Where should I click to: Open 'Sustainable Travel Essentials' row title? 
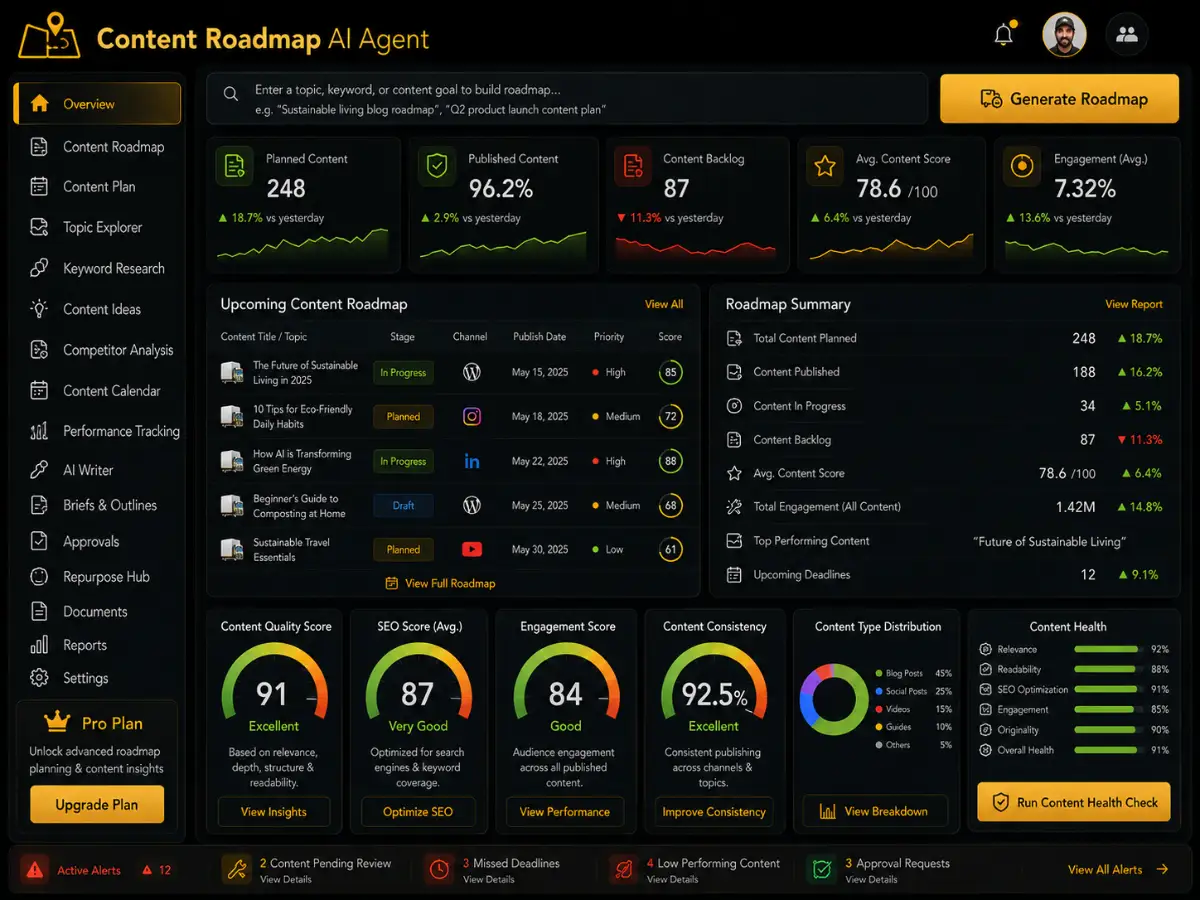pyautogui.click(x=291, y=550)
